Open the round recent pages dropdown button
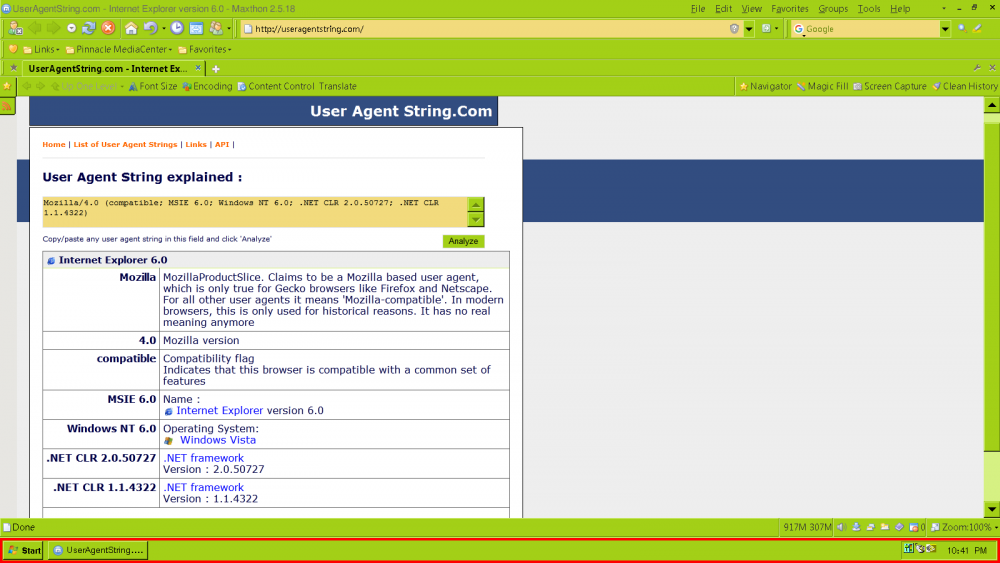Screen dimensions: 1000x563 tap(71, 28)
